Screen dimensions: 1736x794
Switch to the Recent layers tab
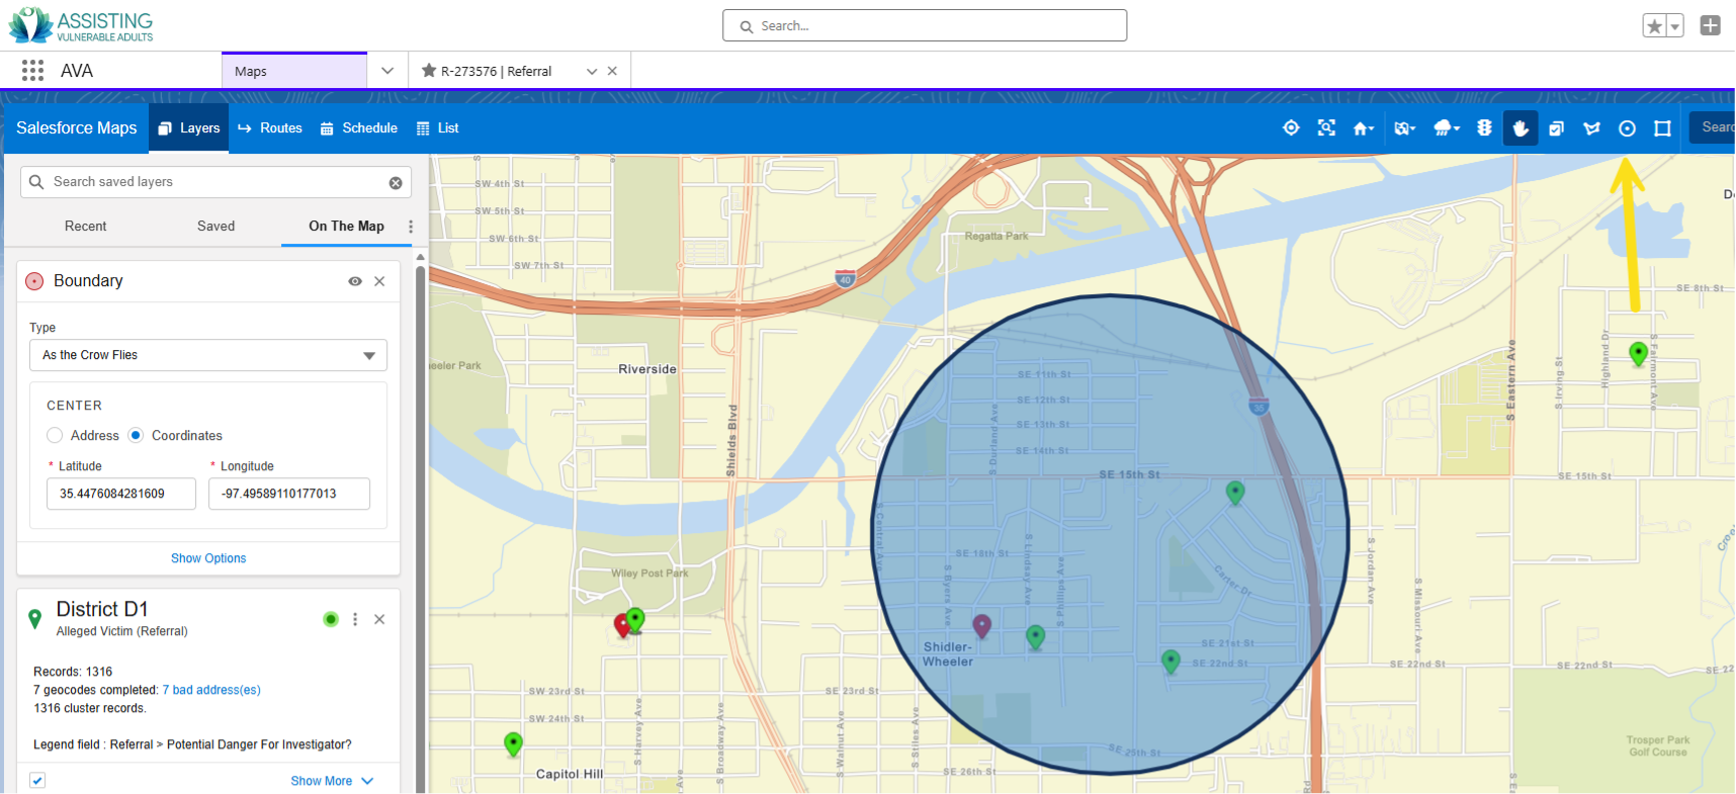86,226
